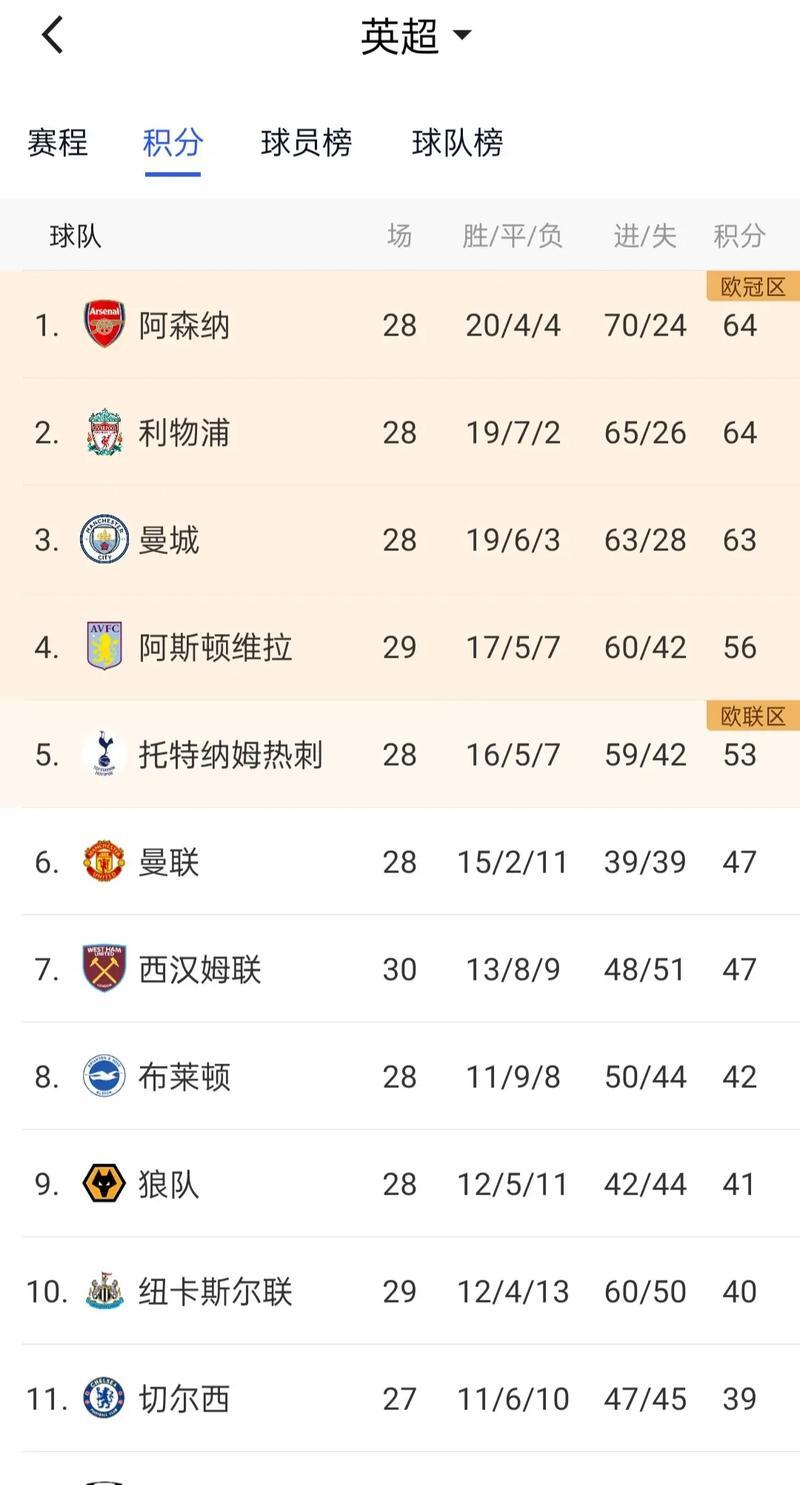Viewport: 800px width, 1485px height.
Task: Tap the 积分 column header
Action: [x=739, y=236]
